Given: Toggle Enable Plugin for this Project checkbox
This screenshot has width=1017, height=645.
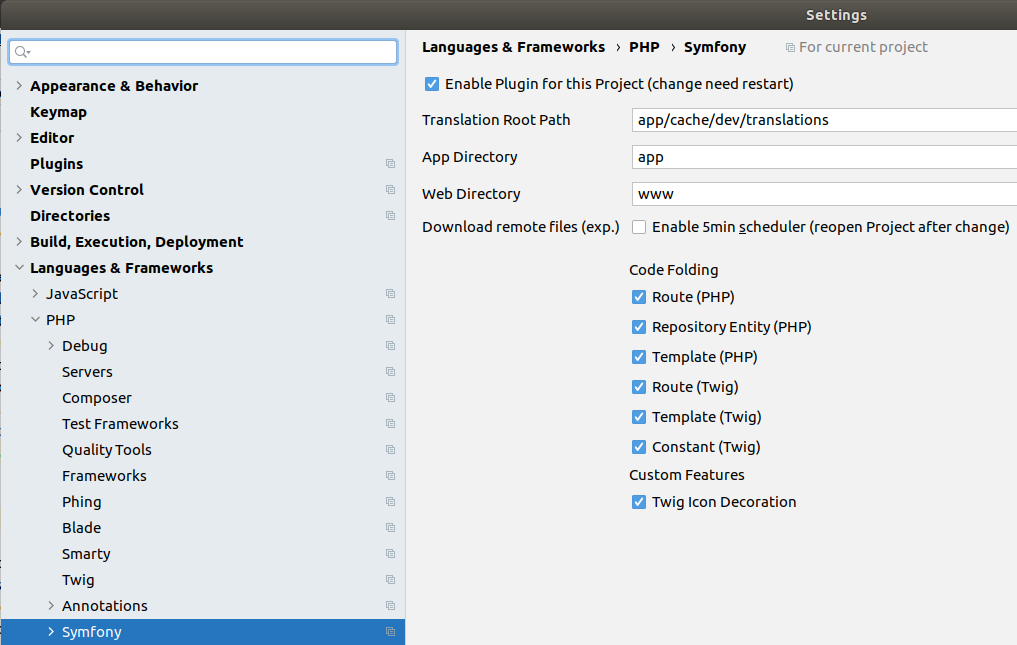Looking at the screenshot, I should click(x=432, y=84).
